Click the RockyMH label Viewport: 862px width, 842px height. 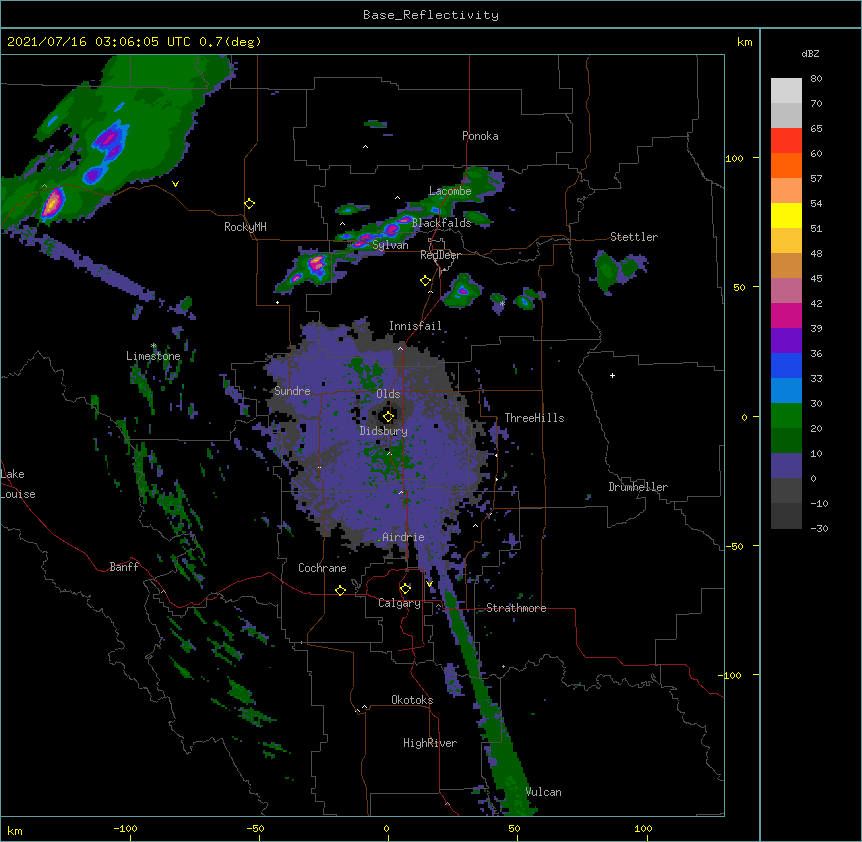pyautogui.click(x=245, y=226)
